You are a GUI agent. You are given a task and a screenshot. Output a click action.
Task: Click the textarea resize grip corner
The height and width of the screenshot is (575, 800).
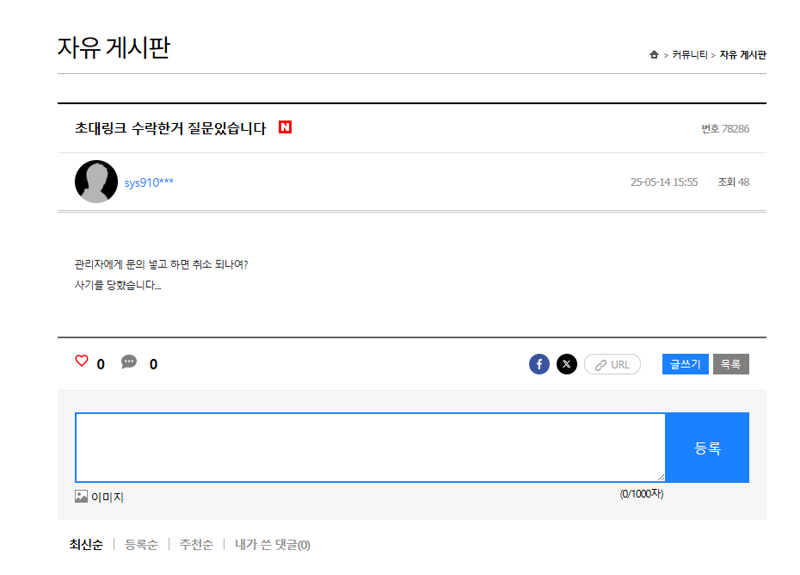pyautogui.click(x=661, y=477)
